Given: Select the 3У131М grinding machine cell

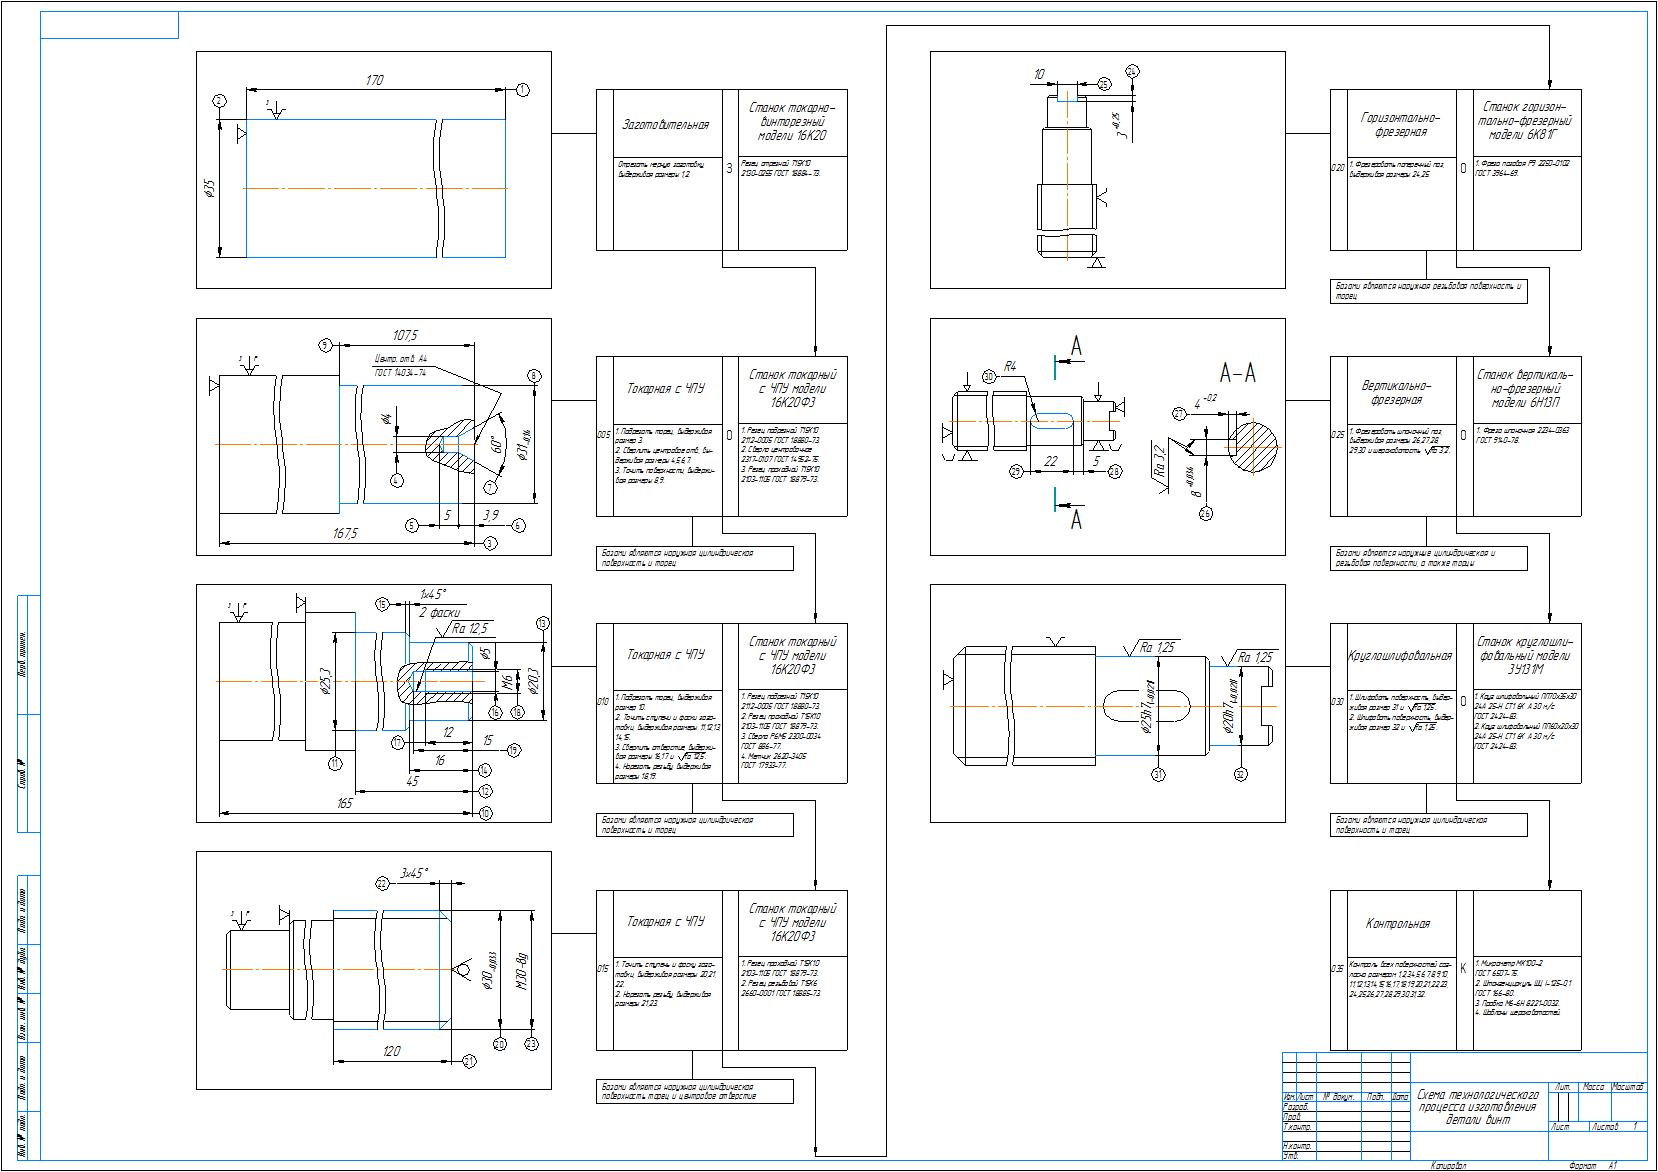Looking at the screenshot, I should (1526, 656).
